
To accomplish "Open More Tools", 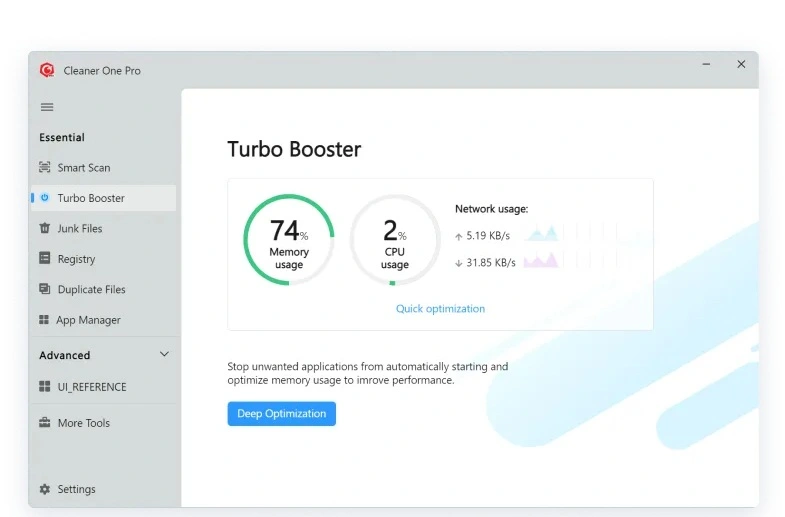I will (104, 423).
